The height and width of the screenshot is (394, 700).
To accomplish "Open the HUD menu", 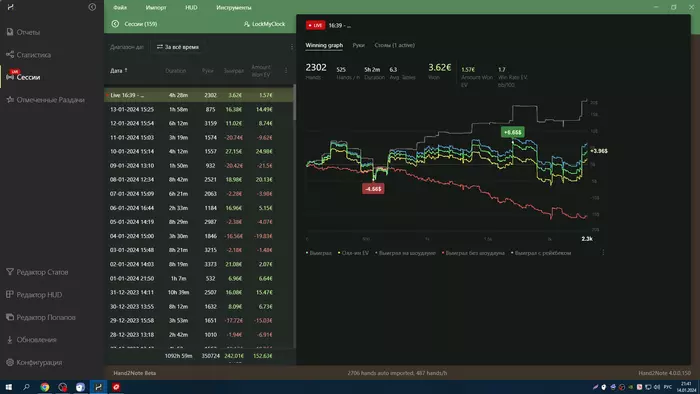I will click(x=191, y=7).
